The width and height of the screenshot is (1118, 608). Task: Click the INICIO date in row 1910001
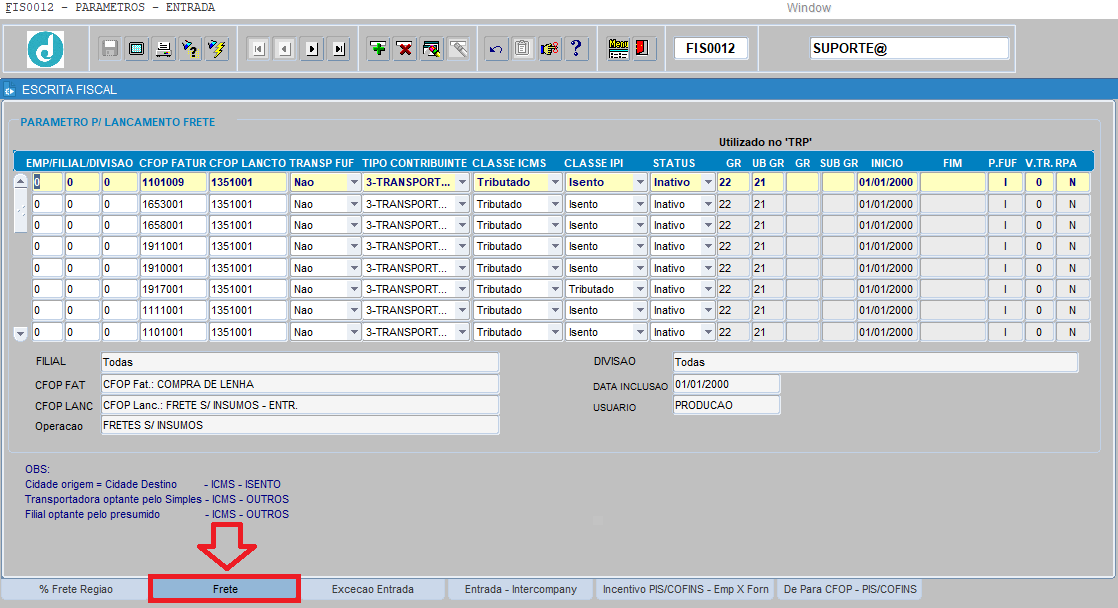[x=887, y=268]
